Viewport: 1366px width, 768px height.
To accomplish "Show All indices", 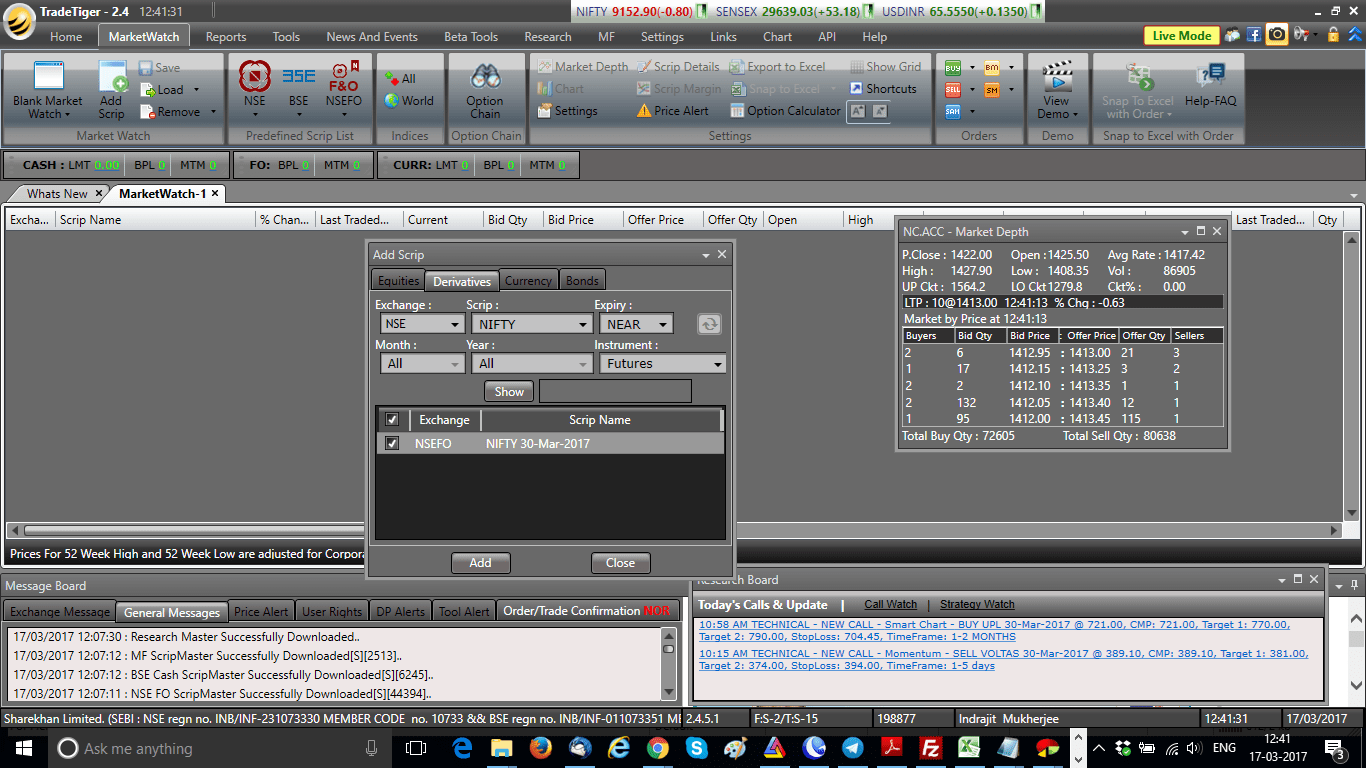I will tap(400, 79).
